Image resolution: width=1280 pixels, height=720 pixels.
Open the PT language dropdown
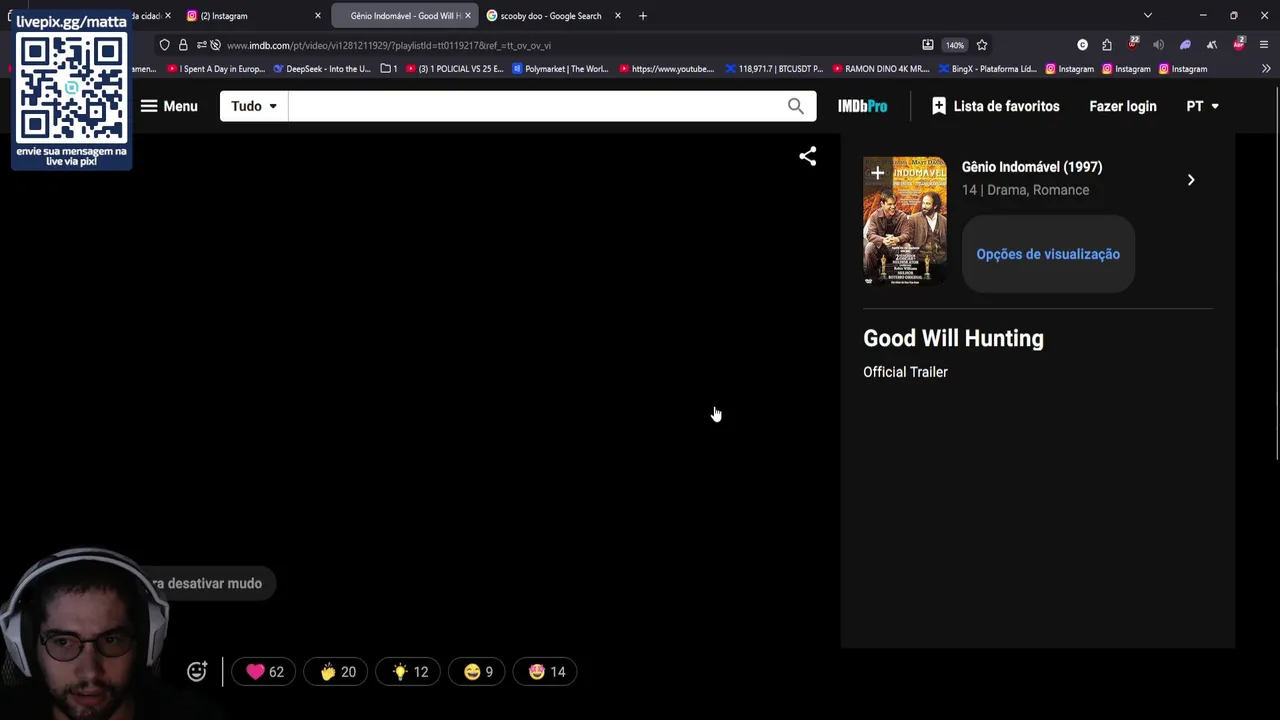[1202, 106]
